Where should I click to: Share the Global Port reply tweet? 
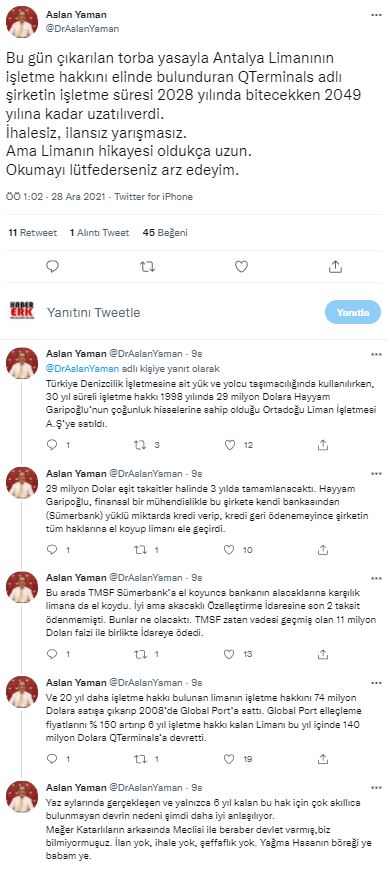323,759
